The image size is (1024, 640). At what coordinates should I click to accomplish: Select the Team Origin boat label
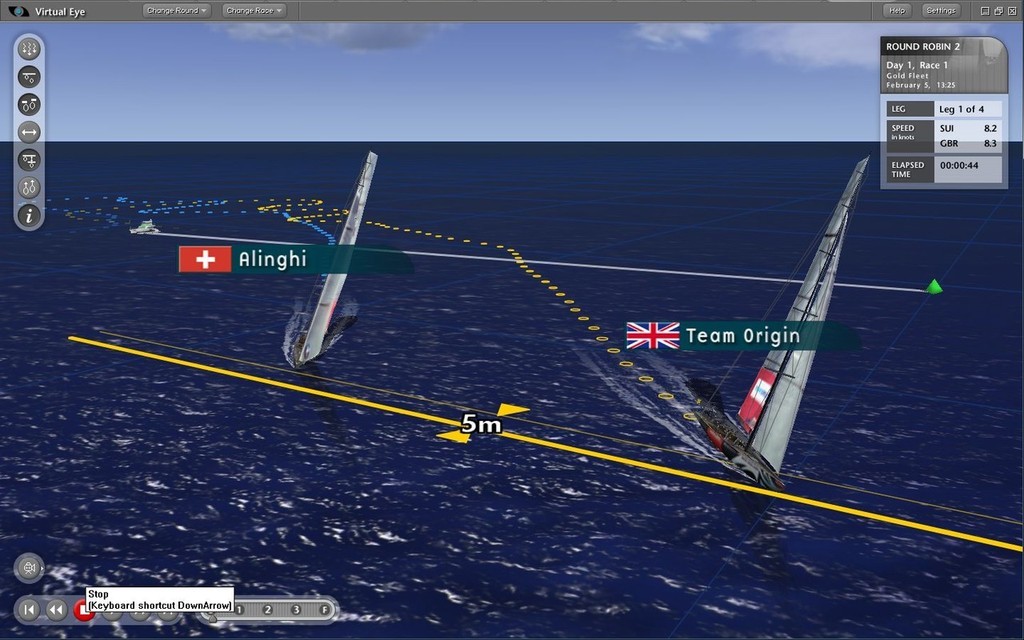tap(743, 336)
